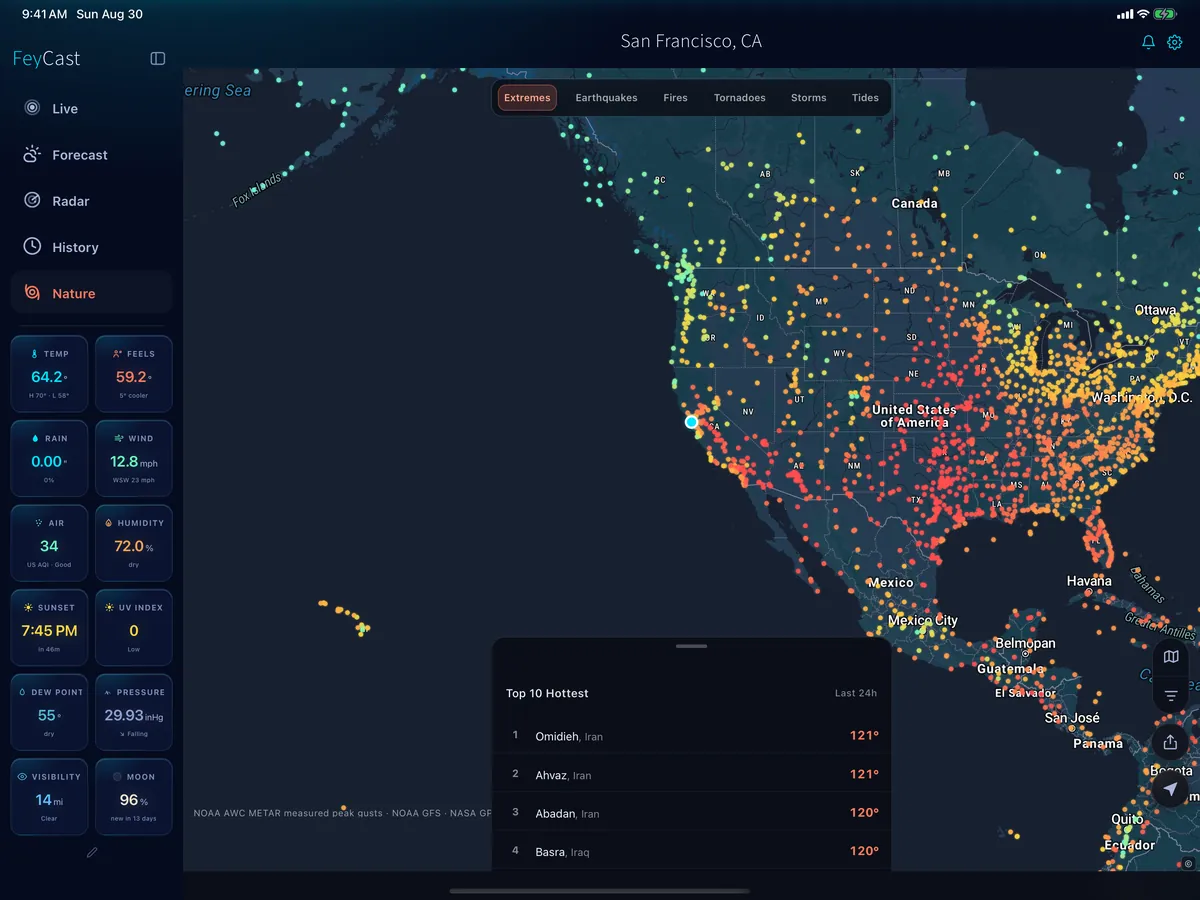
Task: Click the Wi-Fi status icon
Action: click(x=1143, y=14)
